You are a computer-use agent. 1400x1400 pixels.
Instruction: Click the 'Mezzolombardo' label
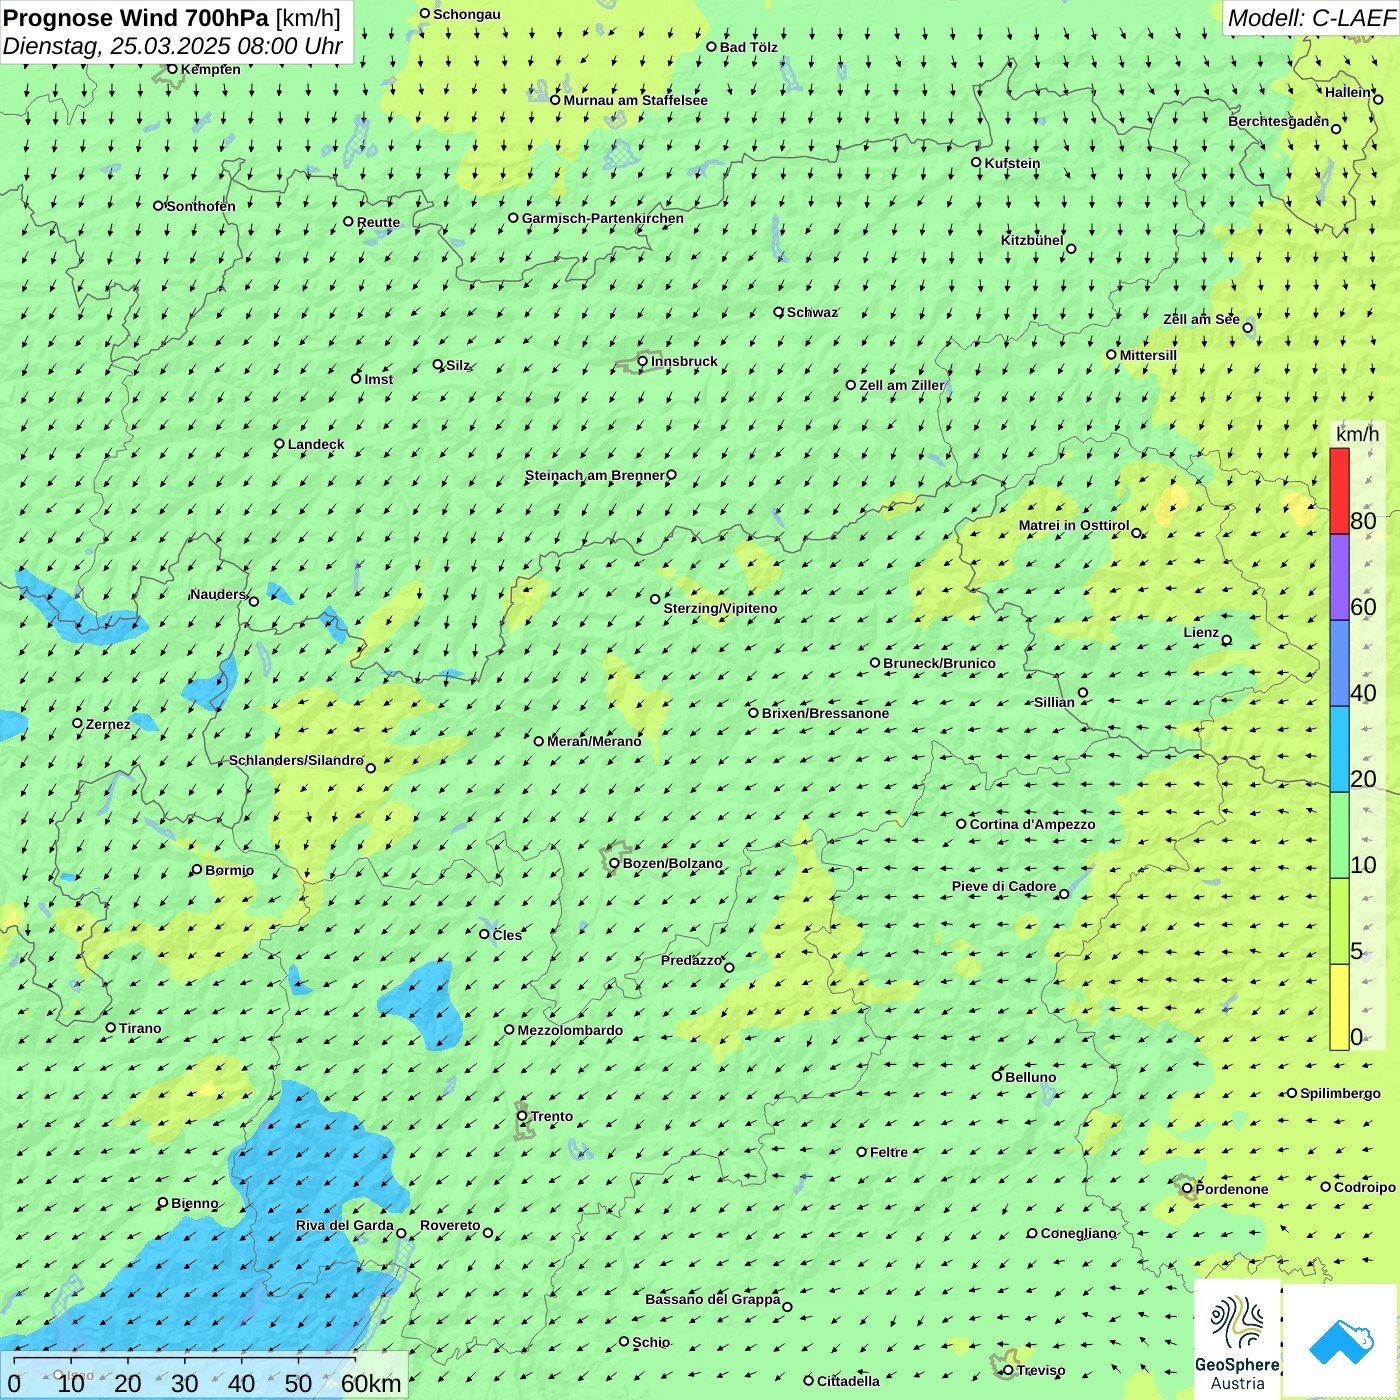point(570,1030)
